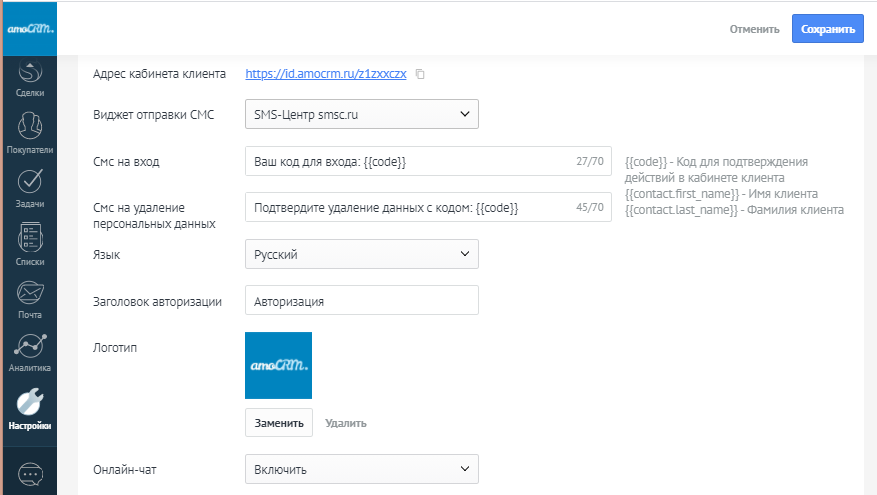Viewport: 877px width, 495px height.
Task: Open the chat bubble icon at sidebar bottom
Action: coord(30,473)
